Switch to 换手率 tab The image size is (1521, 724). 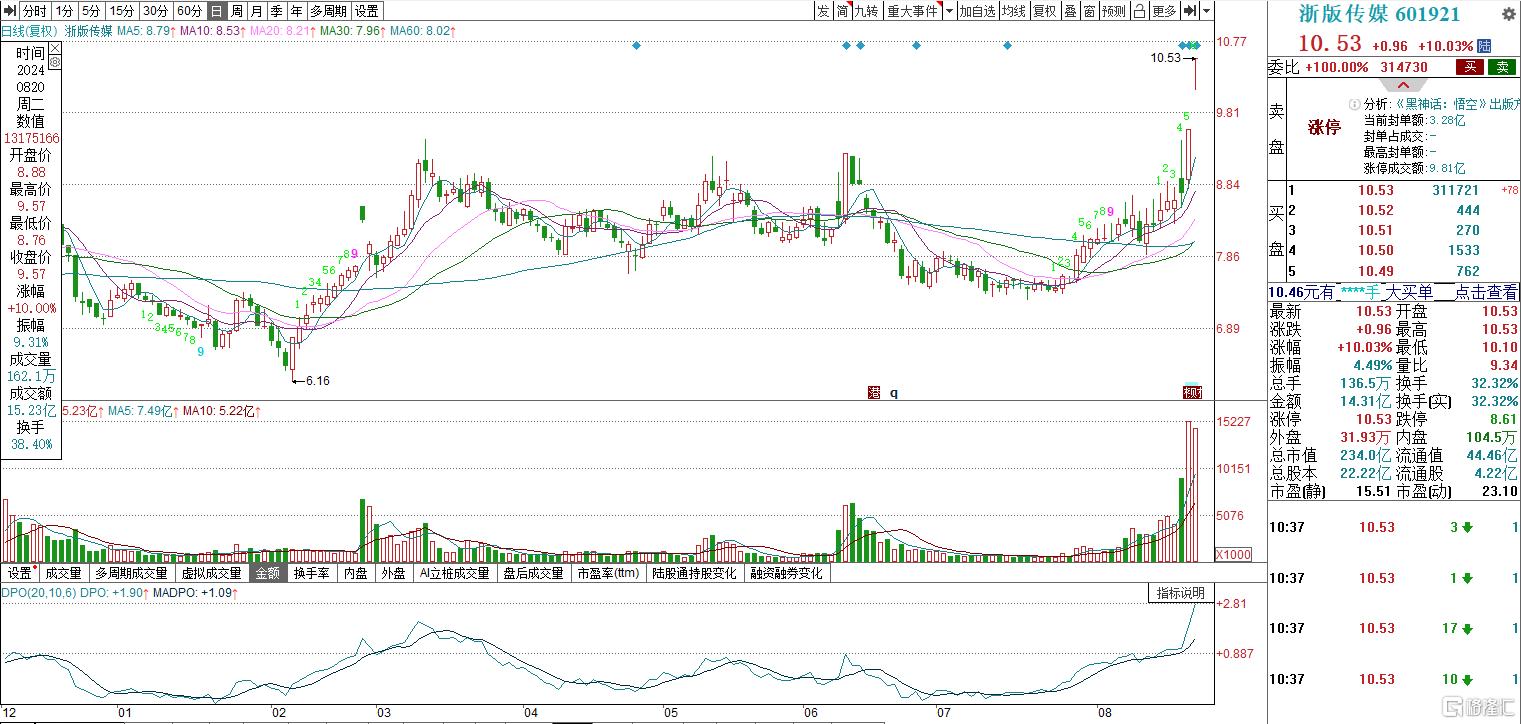coord(311,573)
